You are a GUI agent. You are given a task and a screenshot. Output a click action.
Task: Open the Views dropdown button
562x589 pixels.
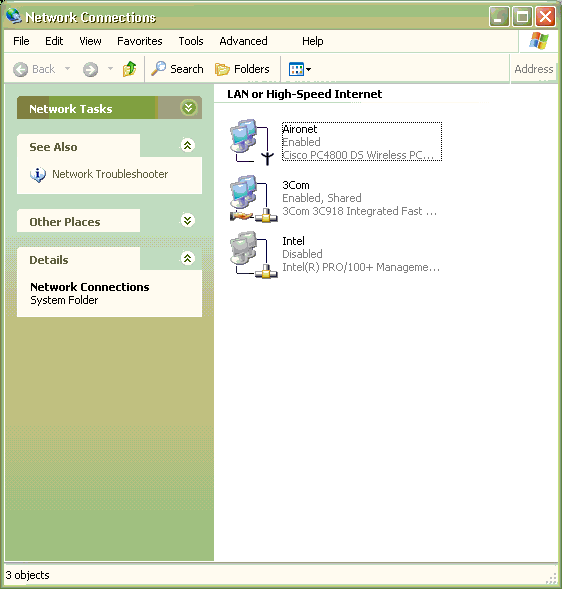click(x=299, y=69)
